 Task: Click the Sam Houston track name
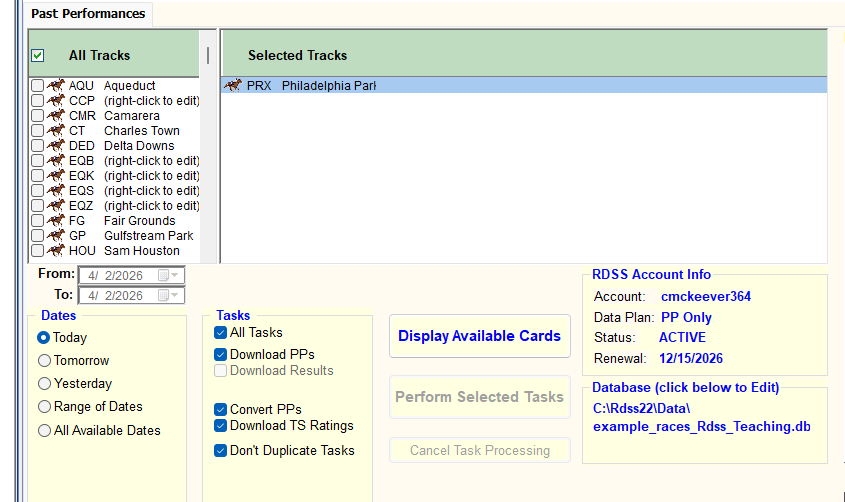(142, 251)
